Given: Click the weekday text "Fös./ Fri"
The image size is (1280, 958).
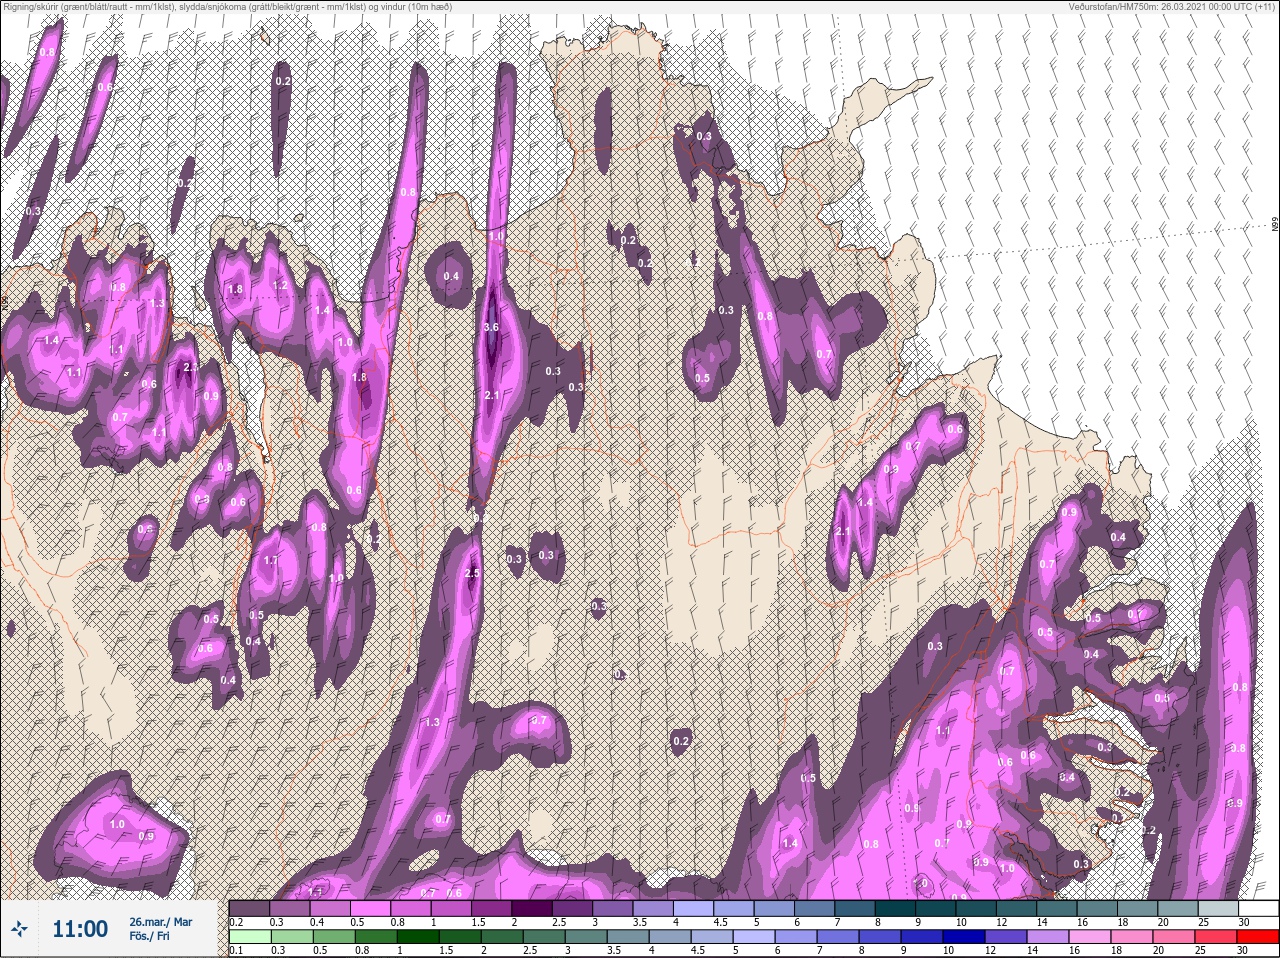Looking at the screenshot, I should pyautogui.click(x=150, y=936).
